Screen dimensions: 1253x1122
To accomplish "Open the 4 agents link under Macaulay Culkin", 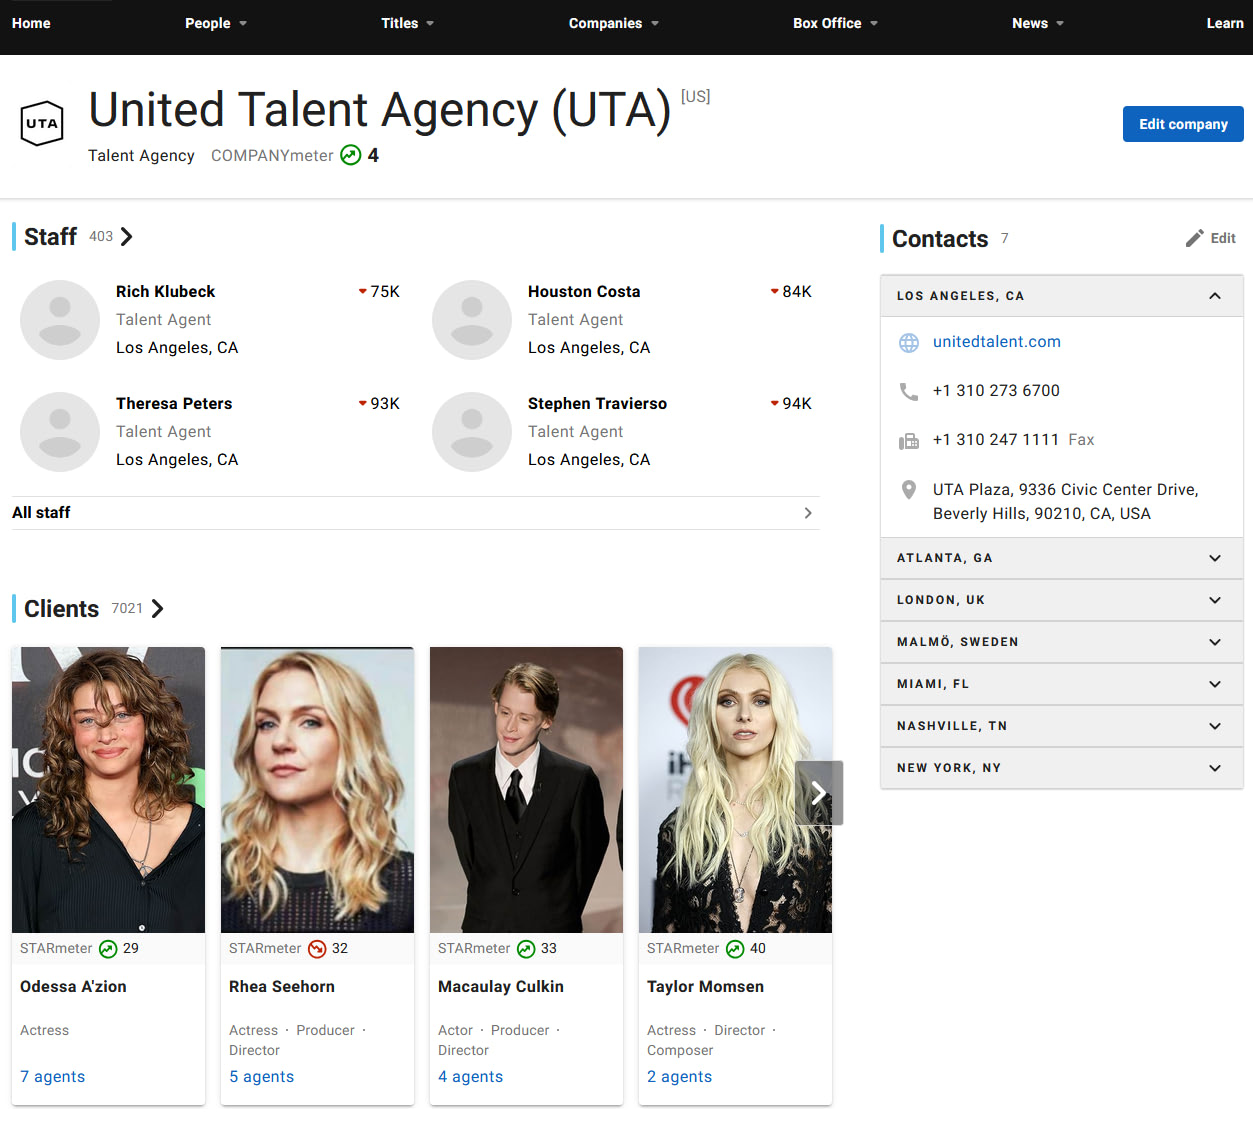I will pos(470,1076).
